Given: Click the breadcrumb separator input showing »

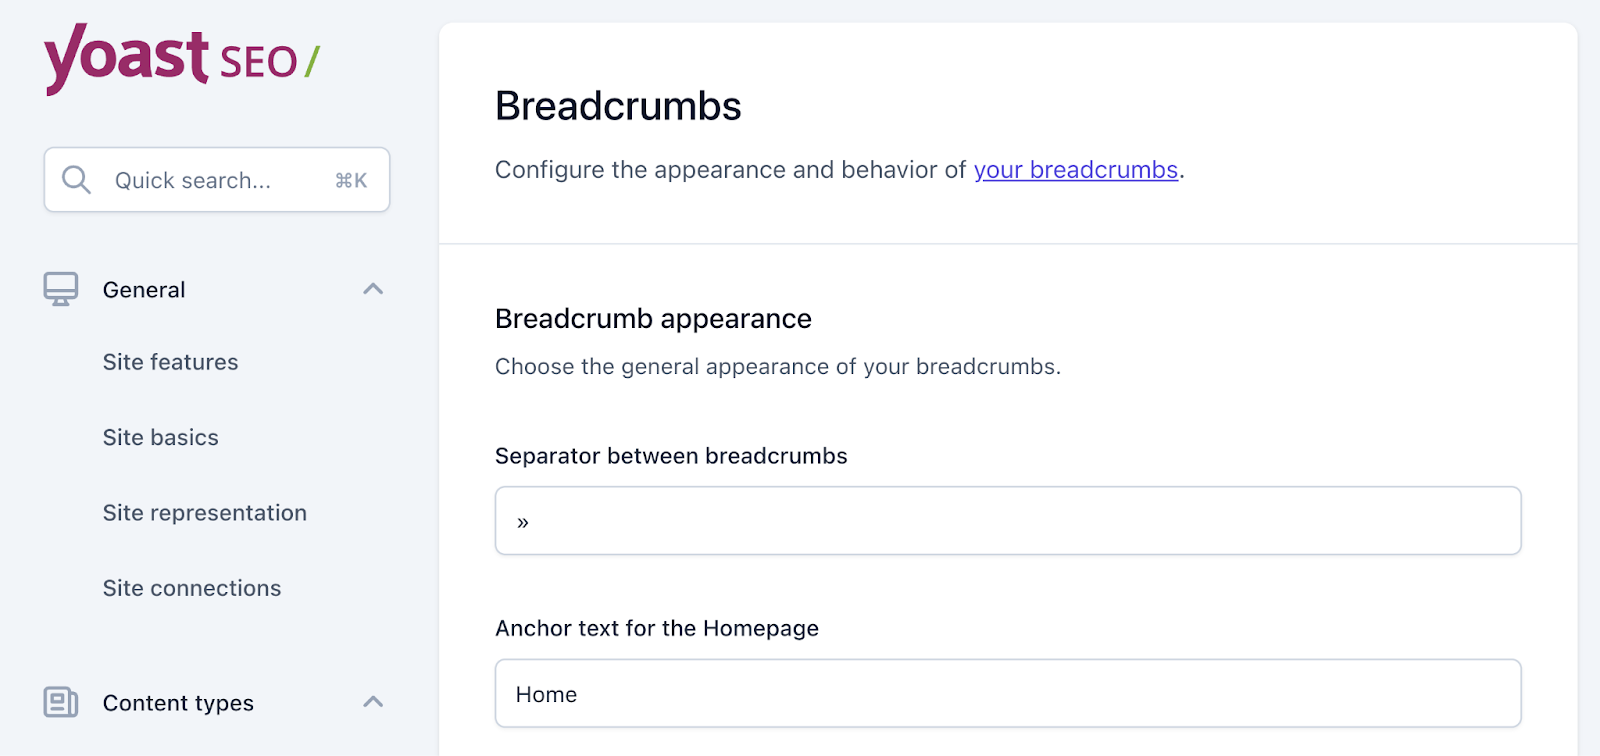Looking at the screenshot, I should (x=1007, y=520).
